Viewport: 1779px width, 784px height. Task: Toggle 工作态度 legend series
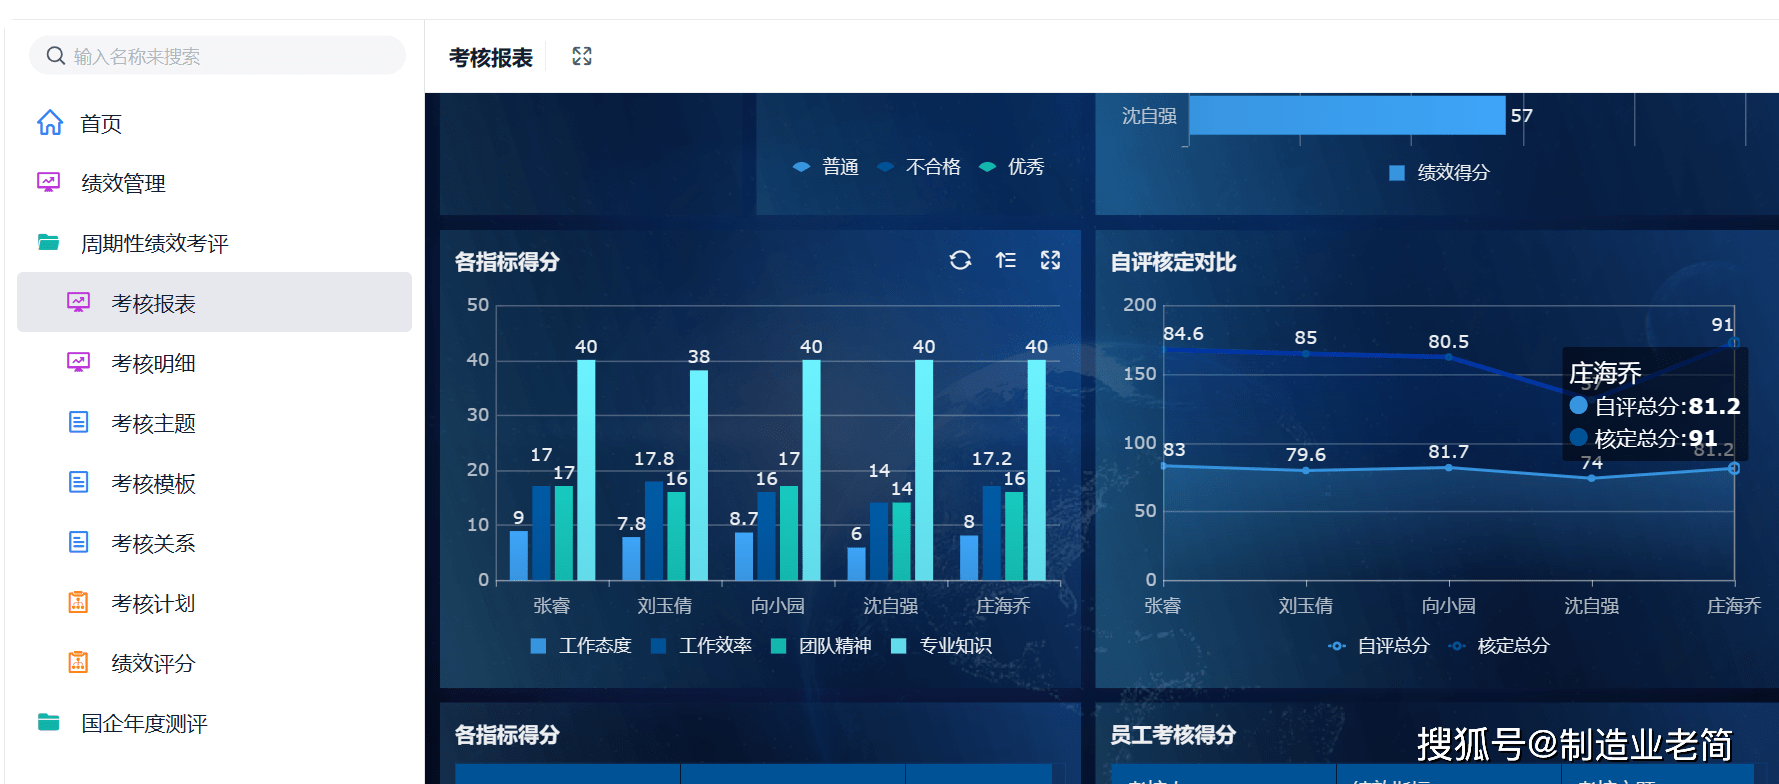tap(581, 646)
